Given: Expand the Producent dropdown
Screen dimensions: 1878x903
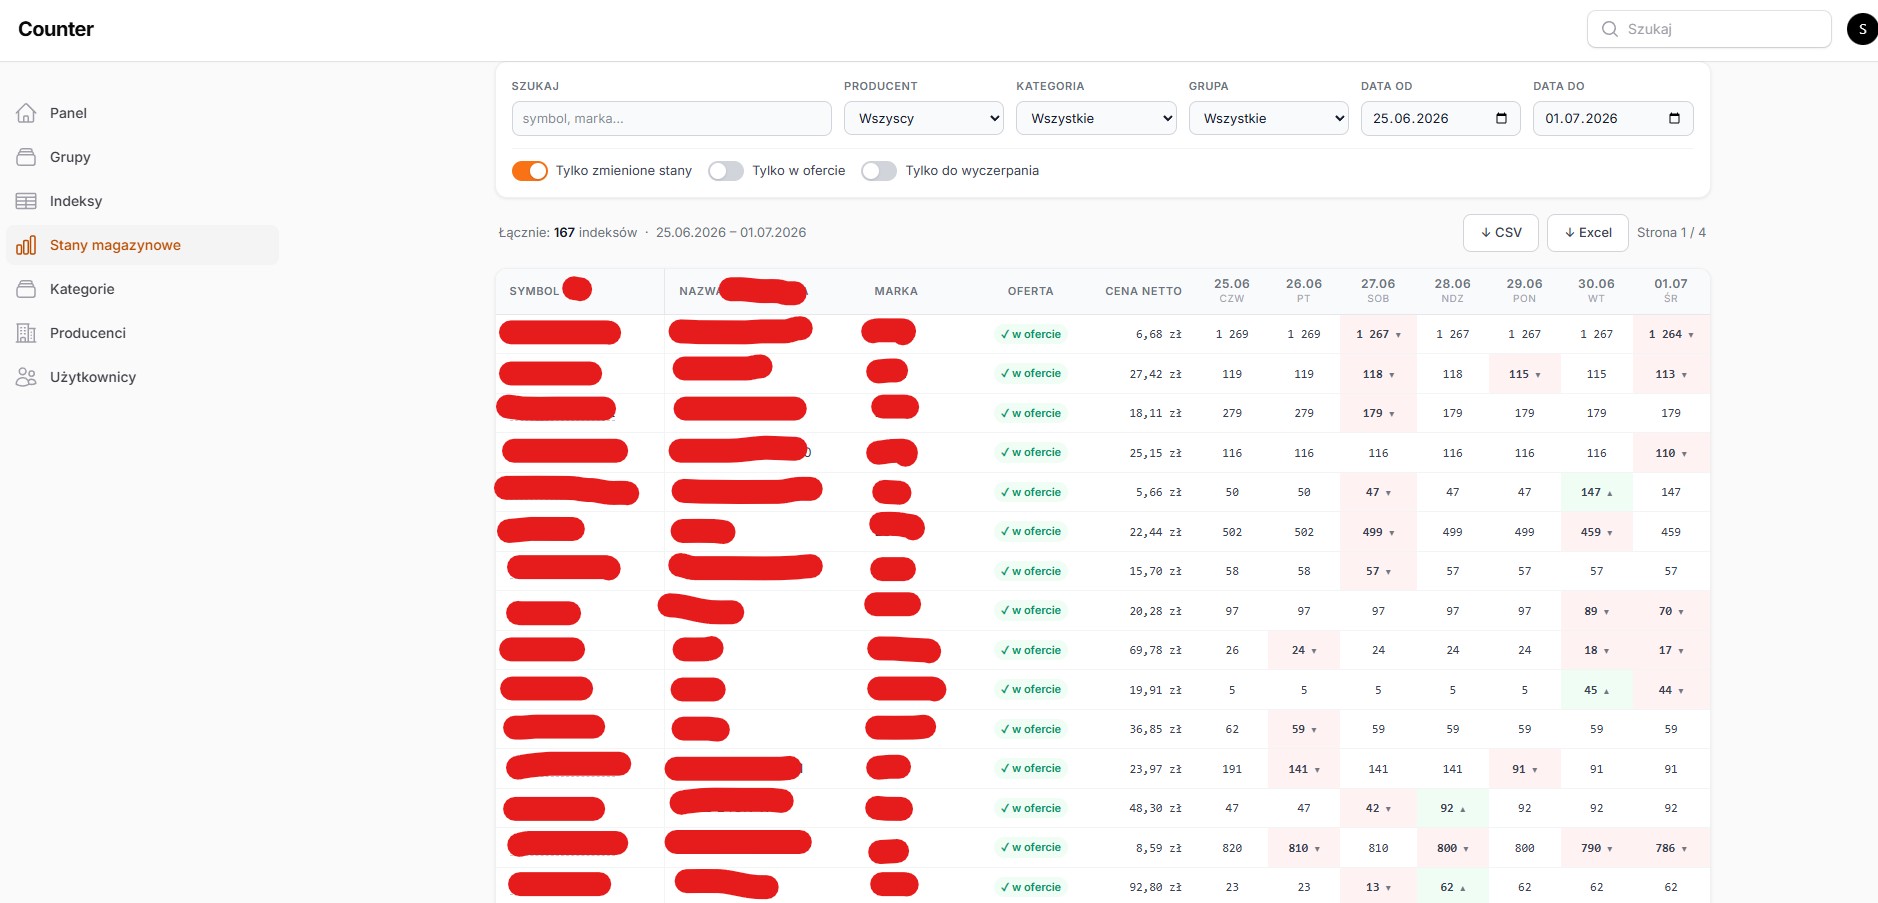Looking at the screenshot, I should [x=924, y=118].
